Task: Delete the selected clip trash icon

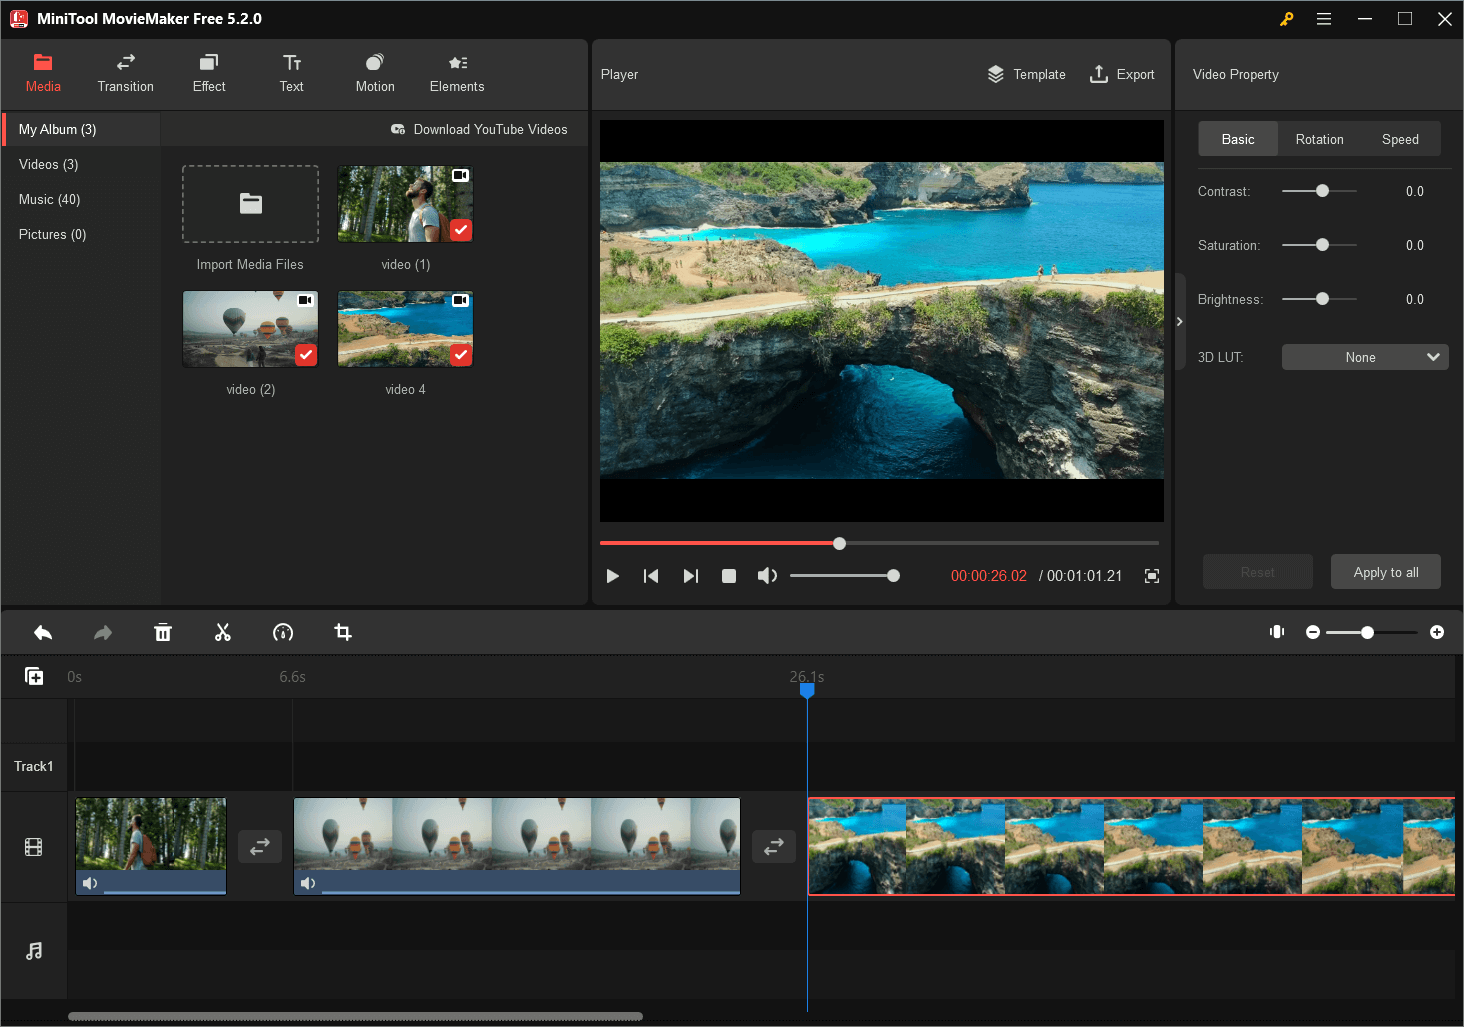Action: point(163,632)
